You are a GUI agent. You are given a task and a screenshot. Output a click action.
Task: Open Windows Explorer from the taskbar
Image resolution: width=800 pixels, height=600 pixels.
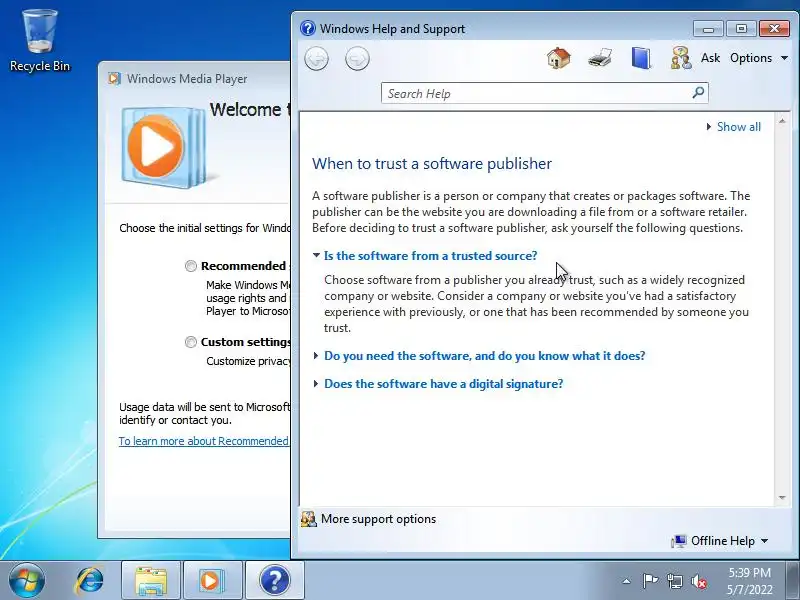tap(151, 581)
